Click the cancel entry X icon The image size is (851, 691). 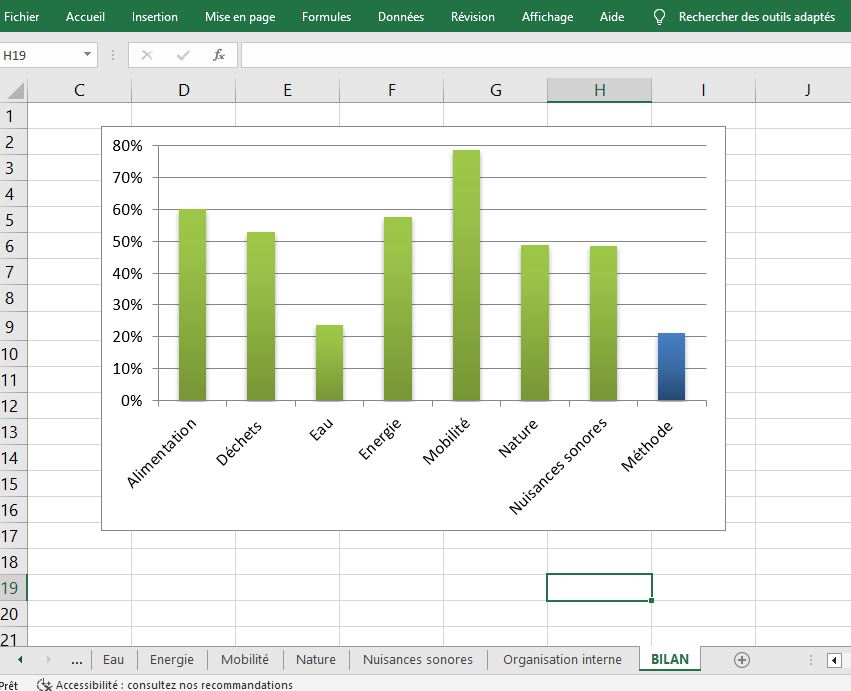coord(147,55)
